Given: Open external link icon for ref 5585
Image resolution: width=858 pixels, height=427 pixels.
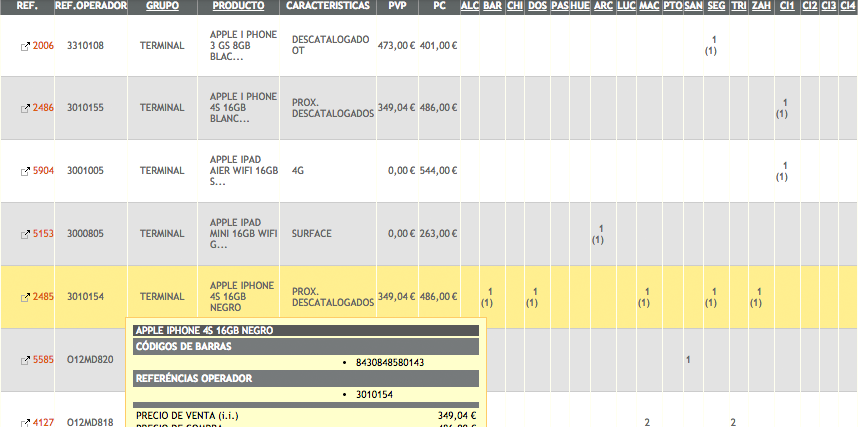Looking at the screenshot, I should [x=25, y=360].
